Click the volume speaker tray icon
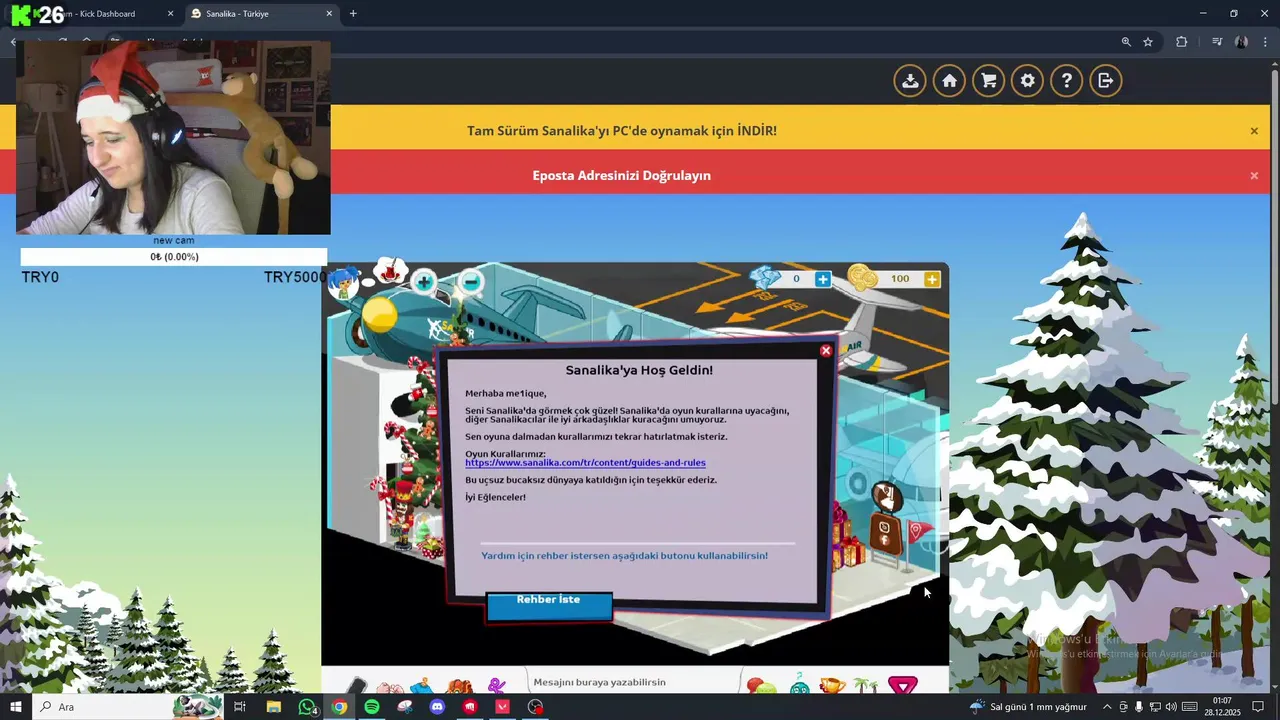 point(1171,707)
